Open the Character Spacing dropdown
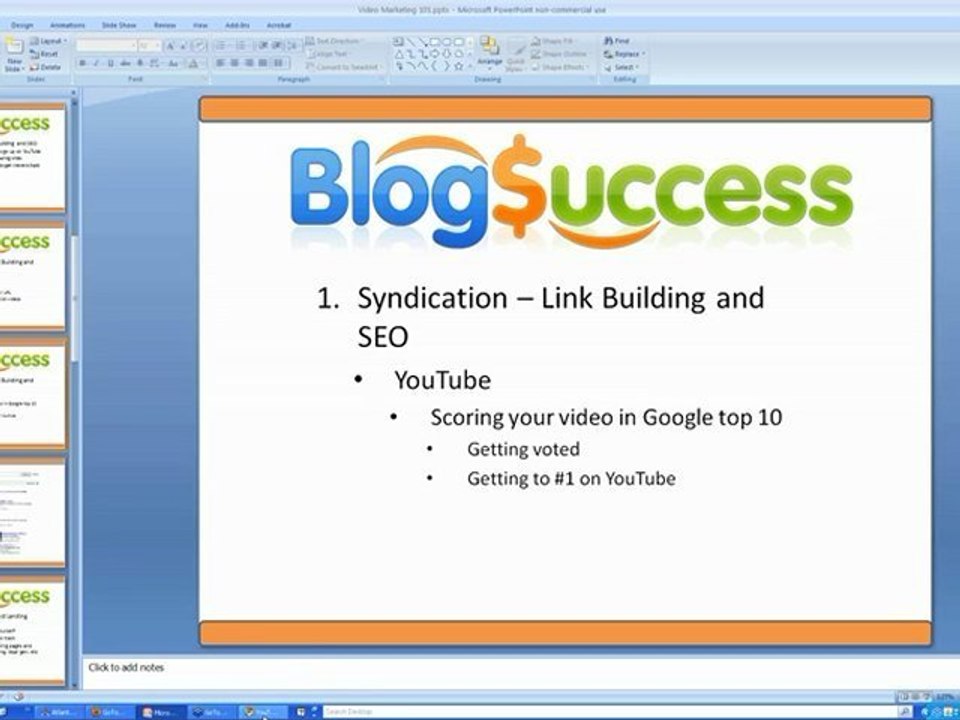Screen dimensions: 960x720 (155, 63)
